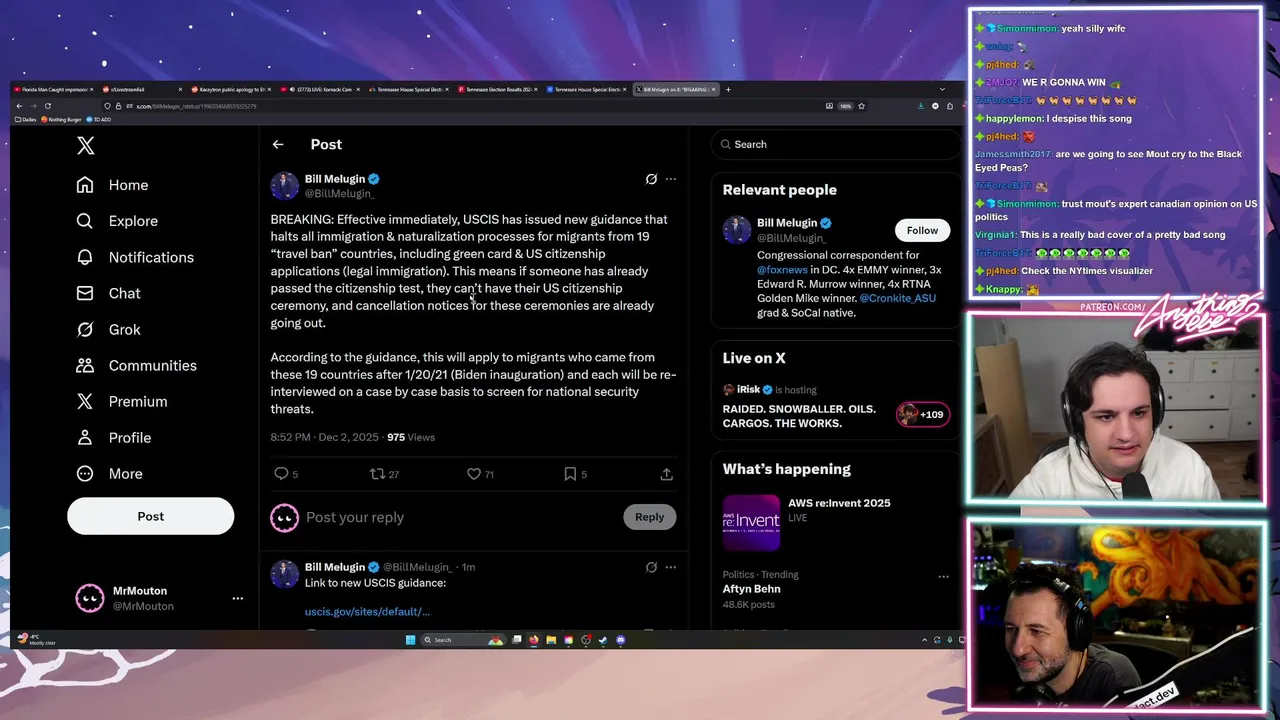Open account menu next to MrMouton
This screenshot has width=1280, height=720.
tap(238, 598)
